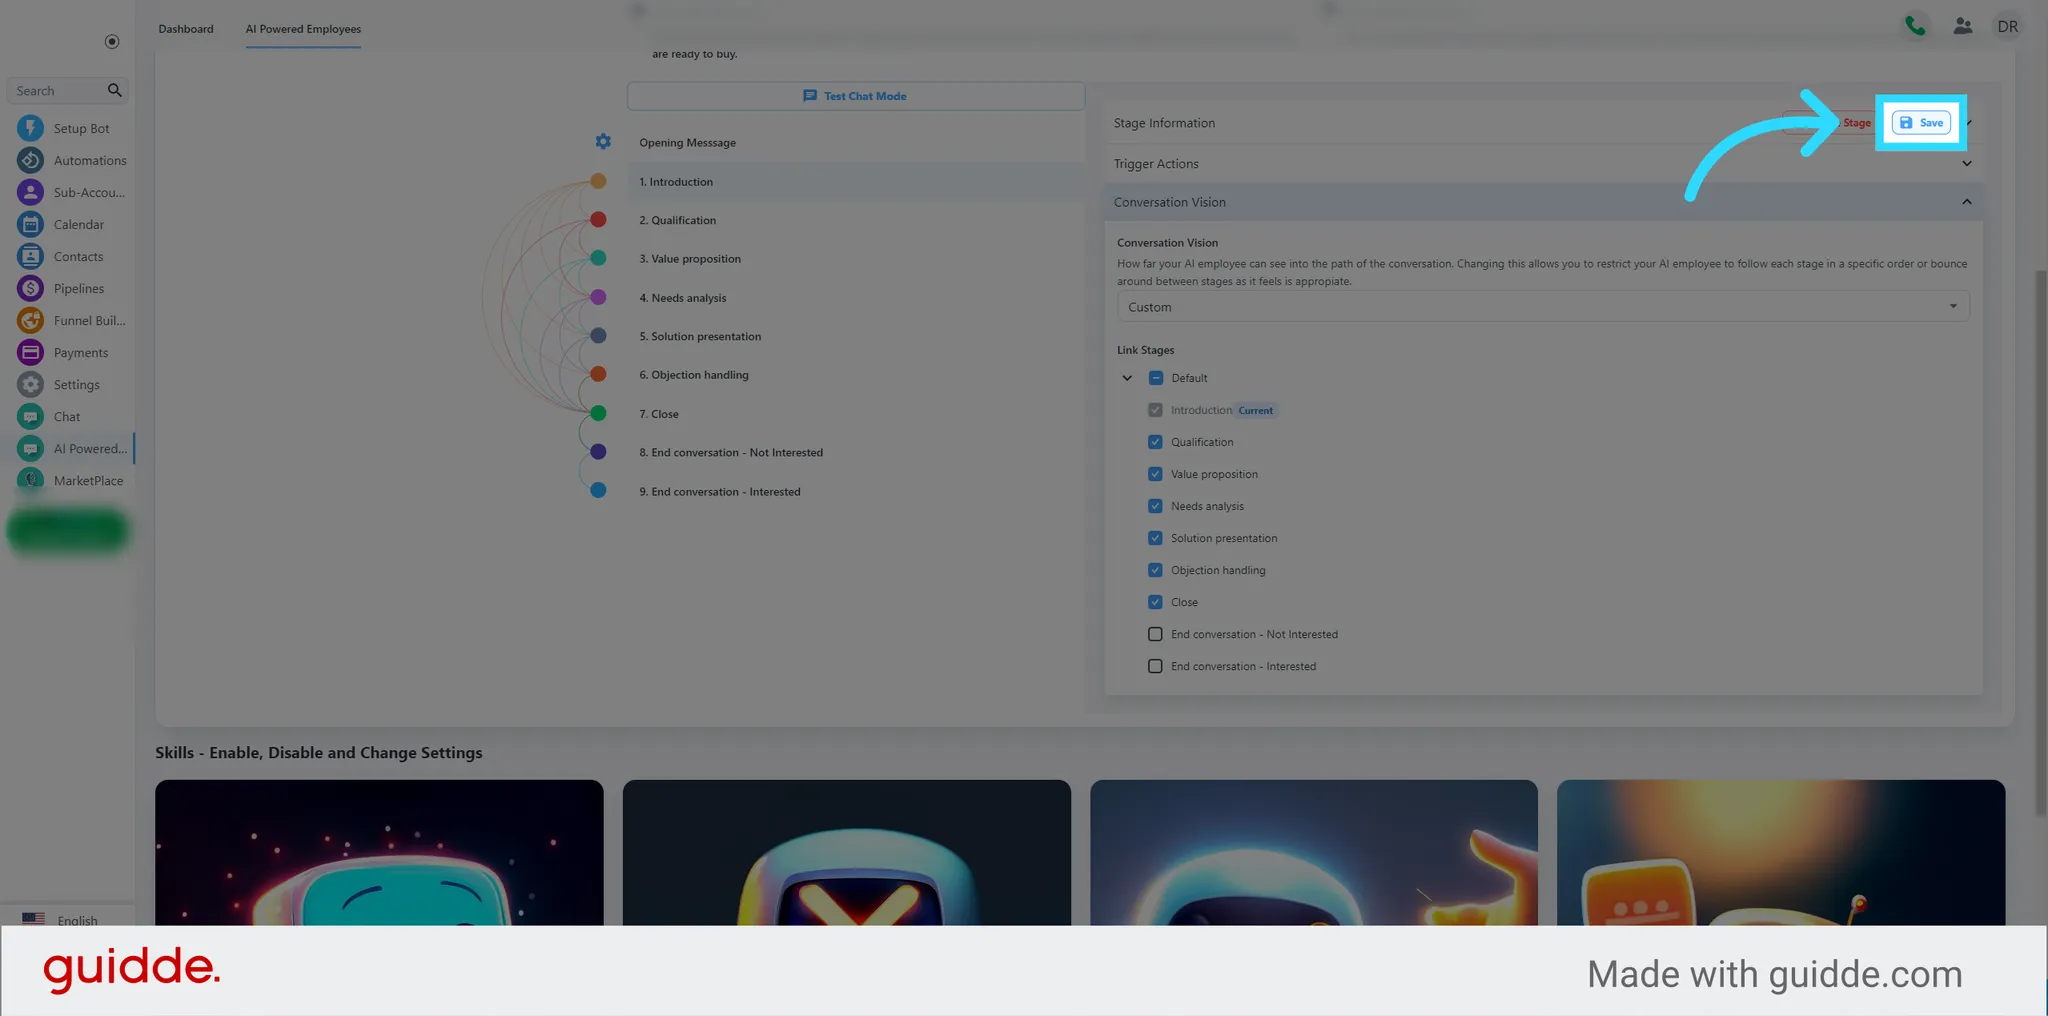Screen dimensions: 2048x1016
Task: Click the Opening Message row
Action: point(856,143)
